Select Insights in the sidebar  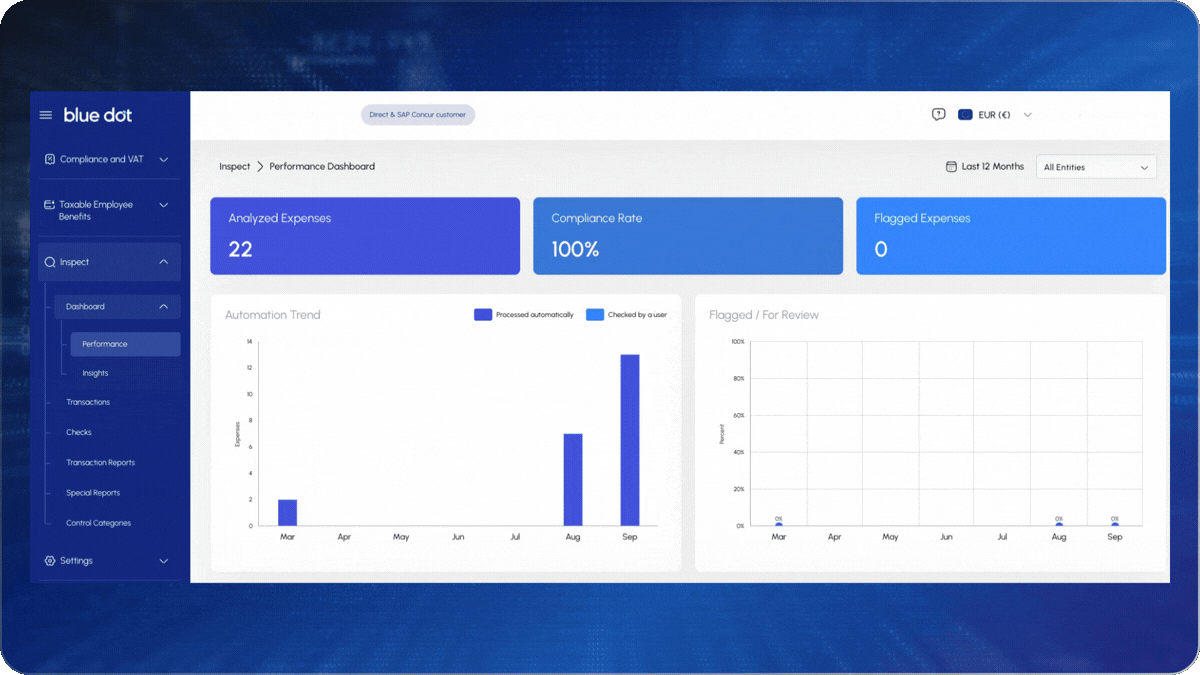(95, 373)
